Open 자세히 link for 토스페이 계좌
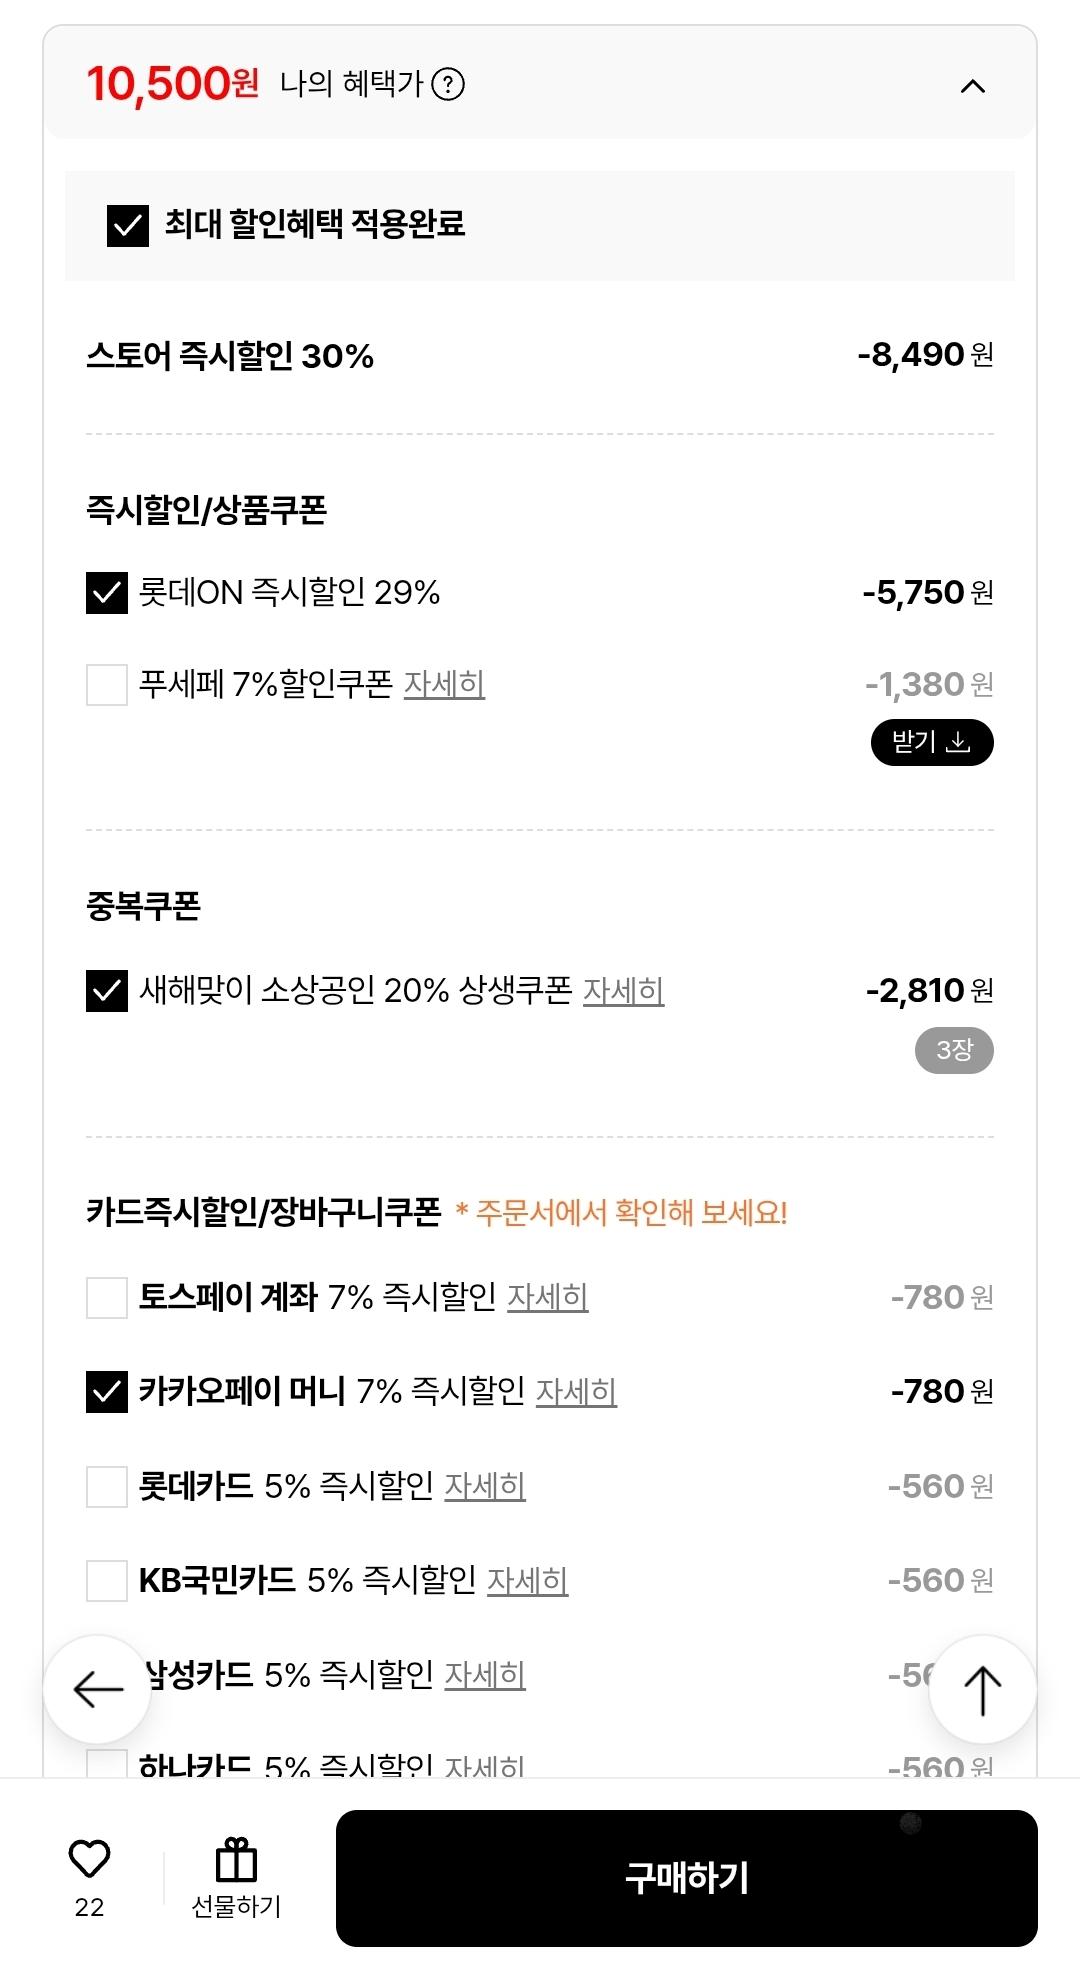This screenshot has width=1080, height=1978. pyautogui.click(x=547, y=1298)
